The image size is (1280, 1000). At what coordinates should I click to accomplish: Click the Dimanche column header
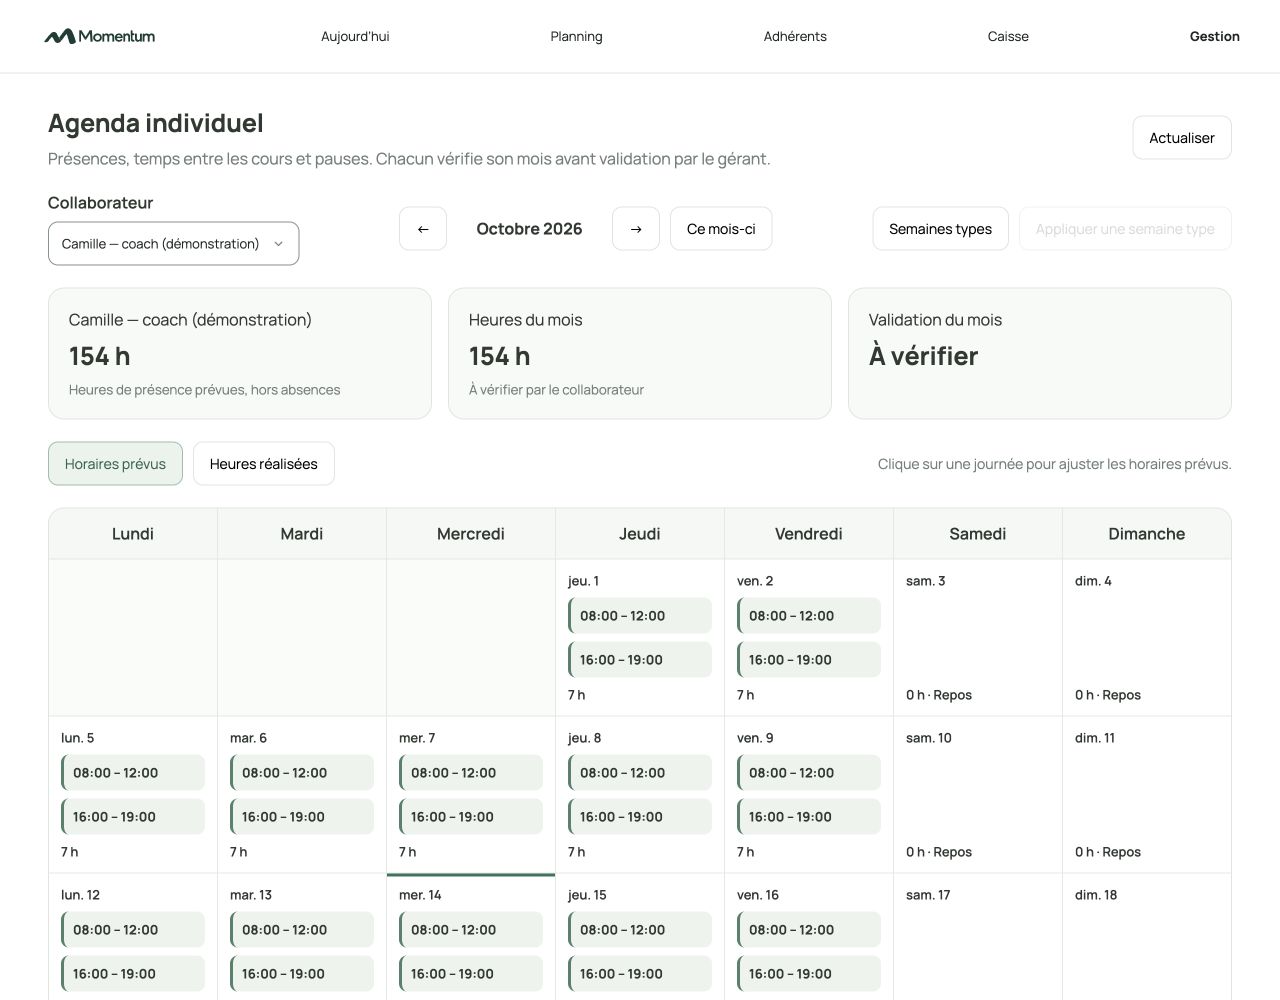point(1147,534)
